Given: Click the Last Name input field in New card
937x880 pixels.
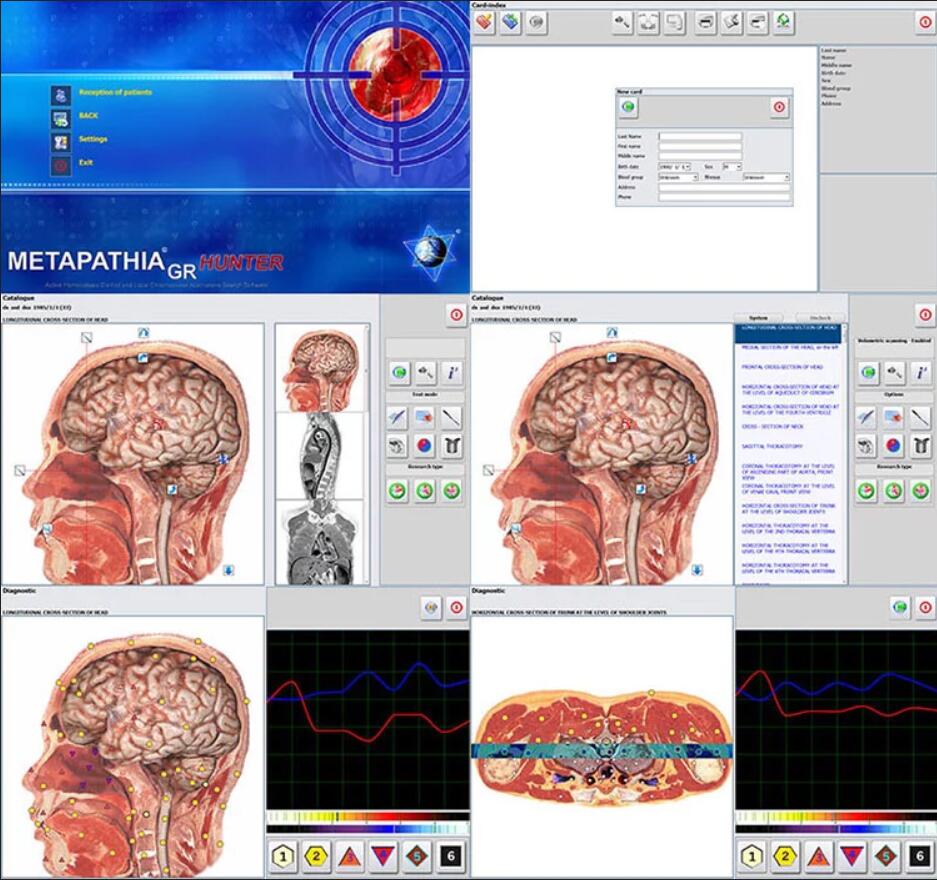Looking at the screenshot, I should pos(699,136).
